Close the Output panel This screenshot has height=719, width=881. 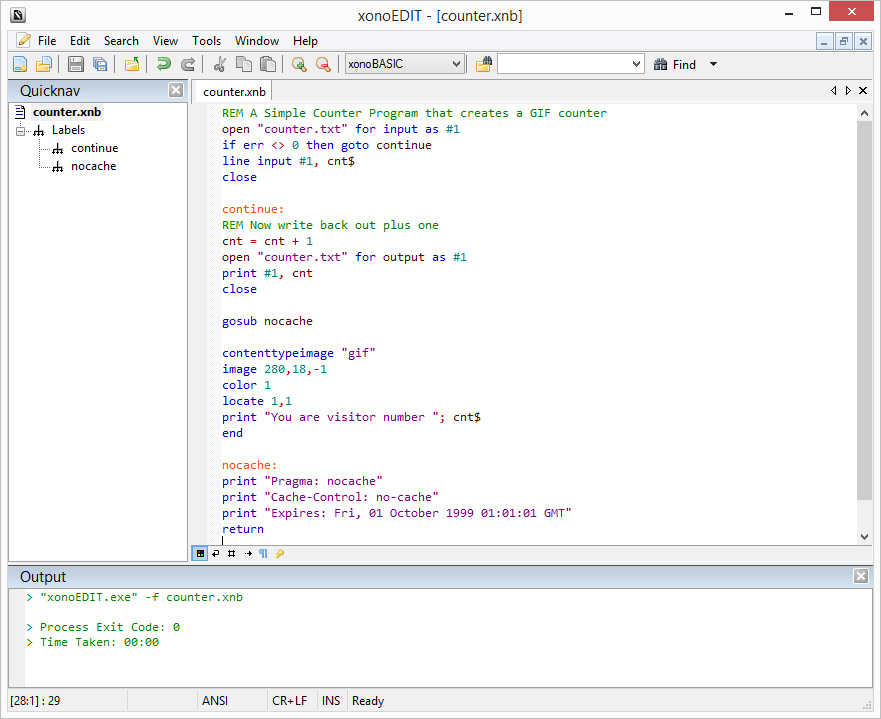861,576
